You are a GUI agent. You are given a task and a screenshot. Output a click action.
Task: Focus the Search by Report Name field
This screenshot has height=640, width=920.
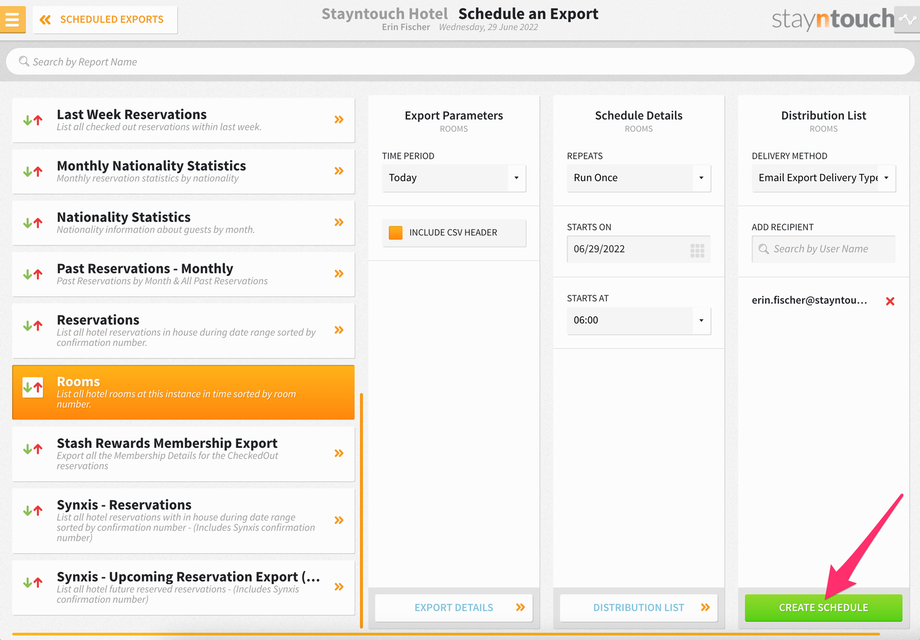point(460,62)
